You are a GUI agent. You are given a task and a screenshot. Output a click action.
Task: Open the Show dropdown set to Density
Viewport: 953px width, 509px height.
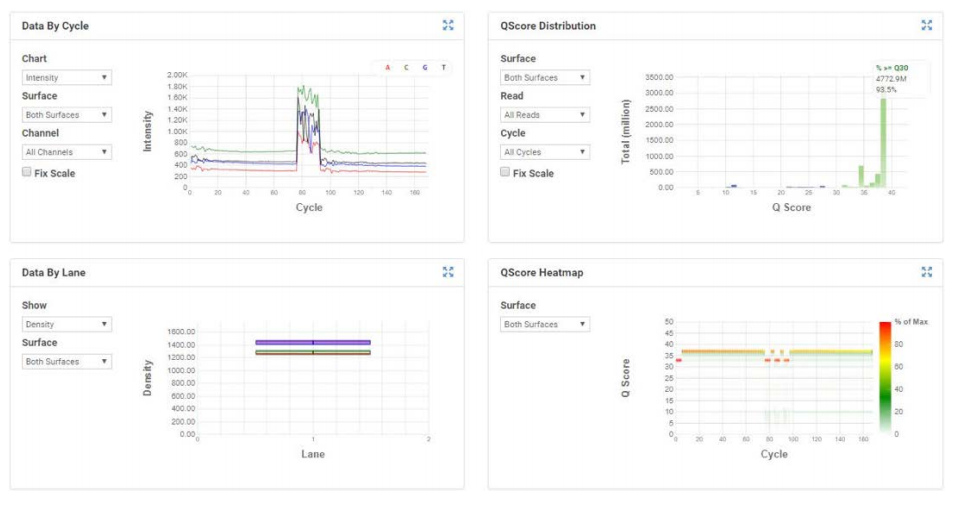[x=67, y=324]
